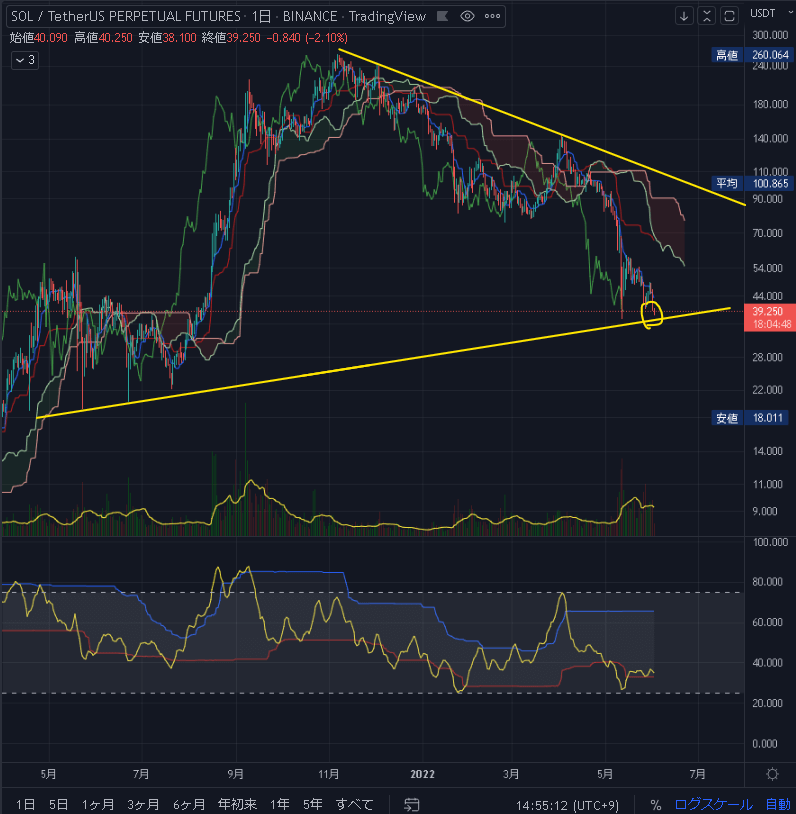Image resolution: width=796 pixels, height=814 pixels.
Task: Open the USDT currency dropdown
Action: [770, 13]
